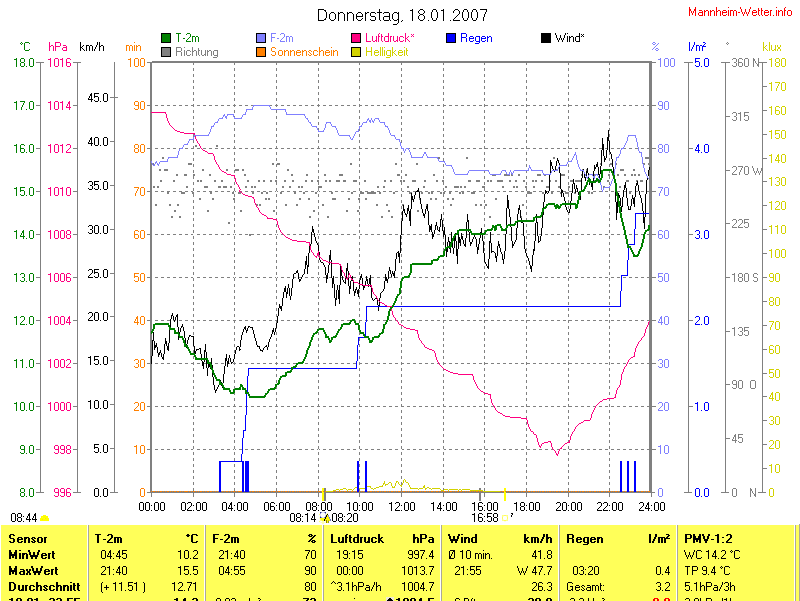The height and width of the screenshot is (601, 800).
Task: Click the 360 N label on the direction axis
Action: pyautogui.click(x=745, y=62)
